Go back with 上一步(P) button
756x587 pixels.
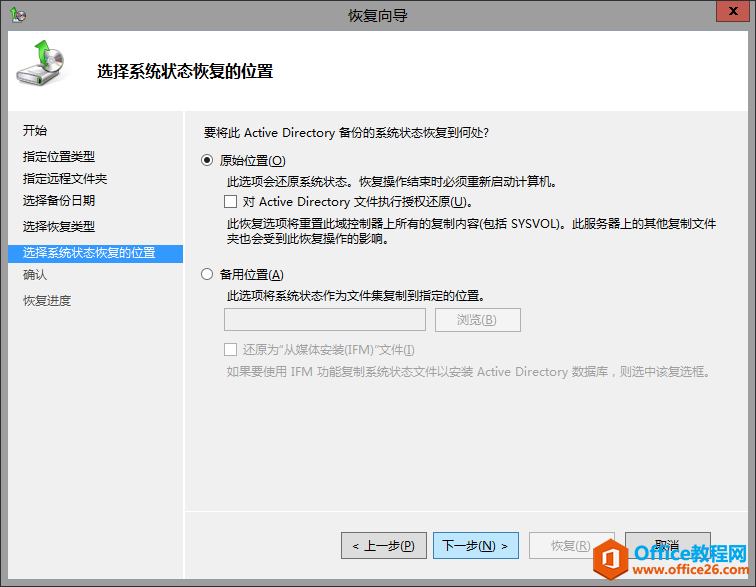pyautogui.click(x=384, y=546)
